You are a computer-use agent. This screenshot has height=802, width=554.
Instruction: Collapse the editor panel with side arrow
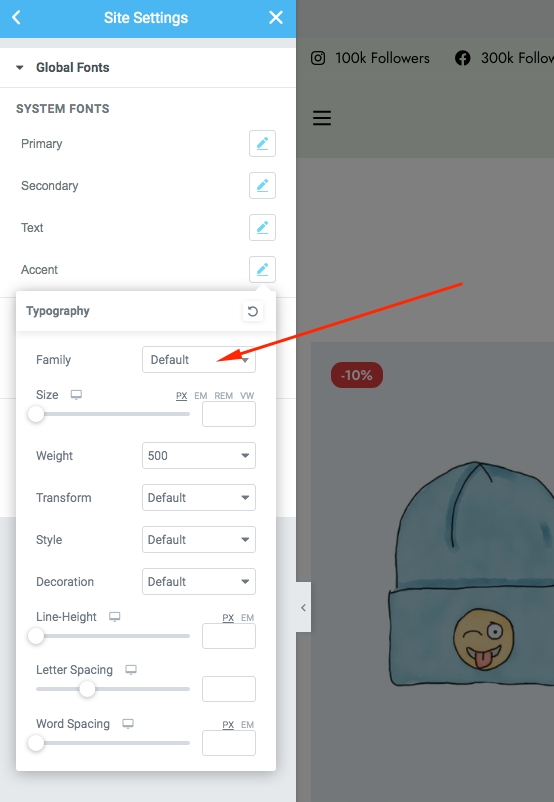click(303, 607)
